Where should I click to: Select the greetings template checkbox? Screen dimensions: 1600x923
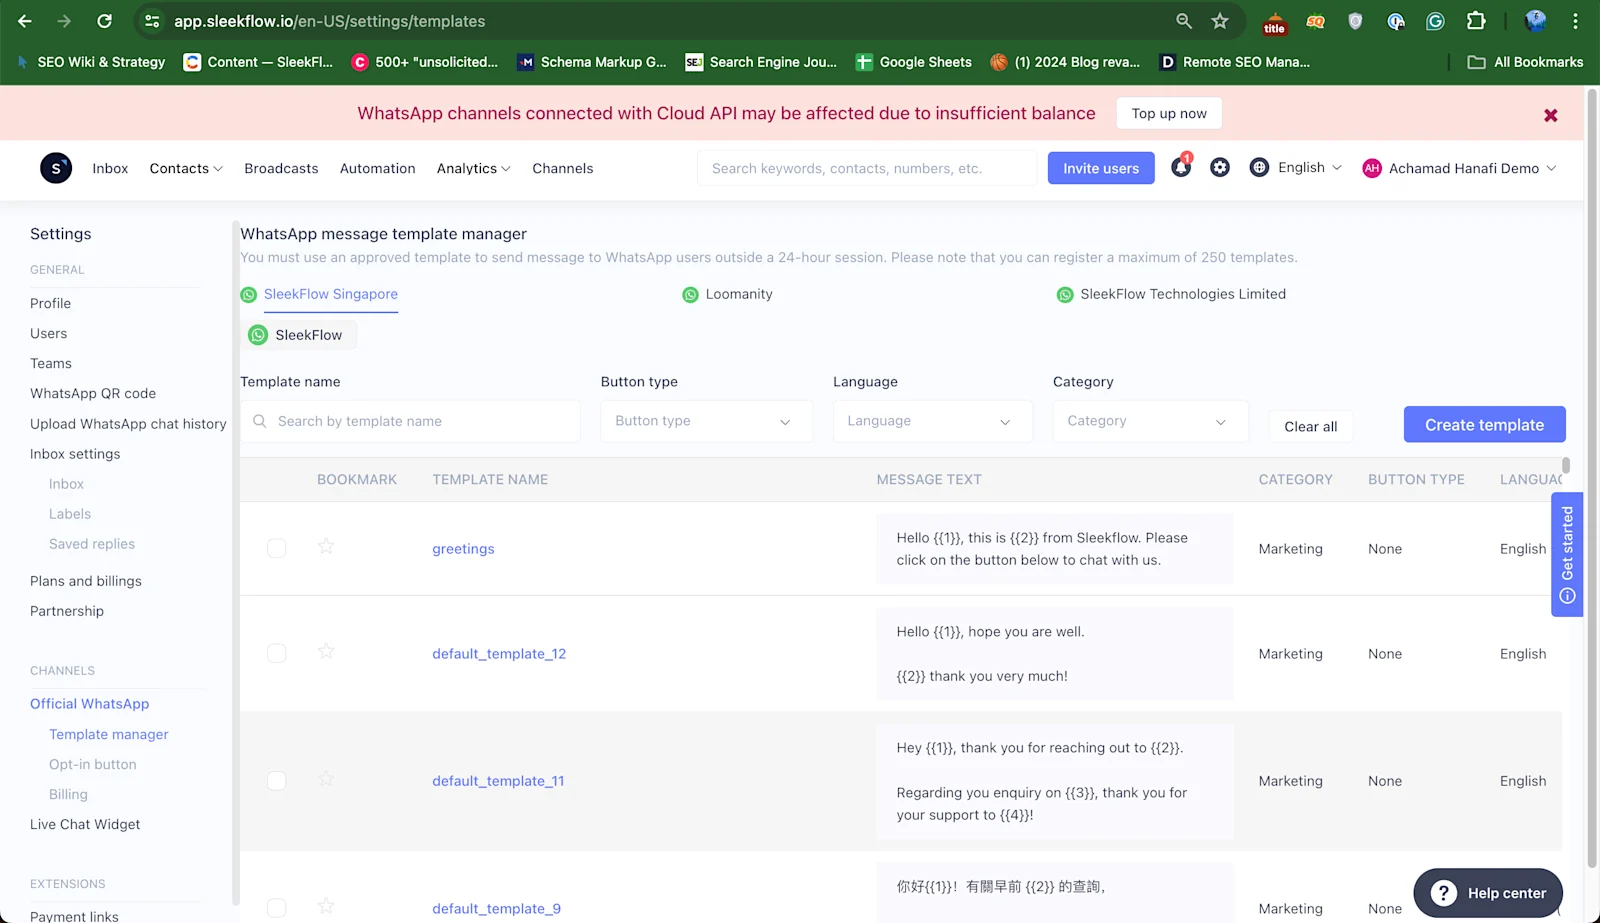(277, 548)
